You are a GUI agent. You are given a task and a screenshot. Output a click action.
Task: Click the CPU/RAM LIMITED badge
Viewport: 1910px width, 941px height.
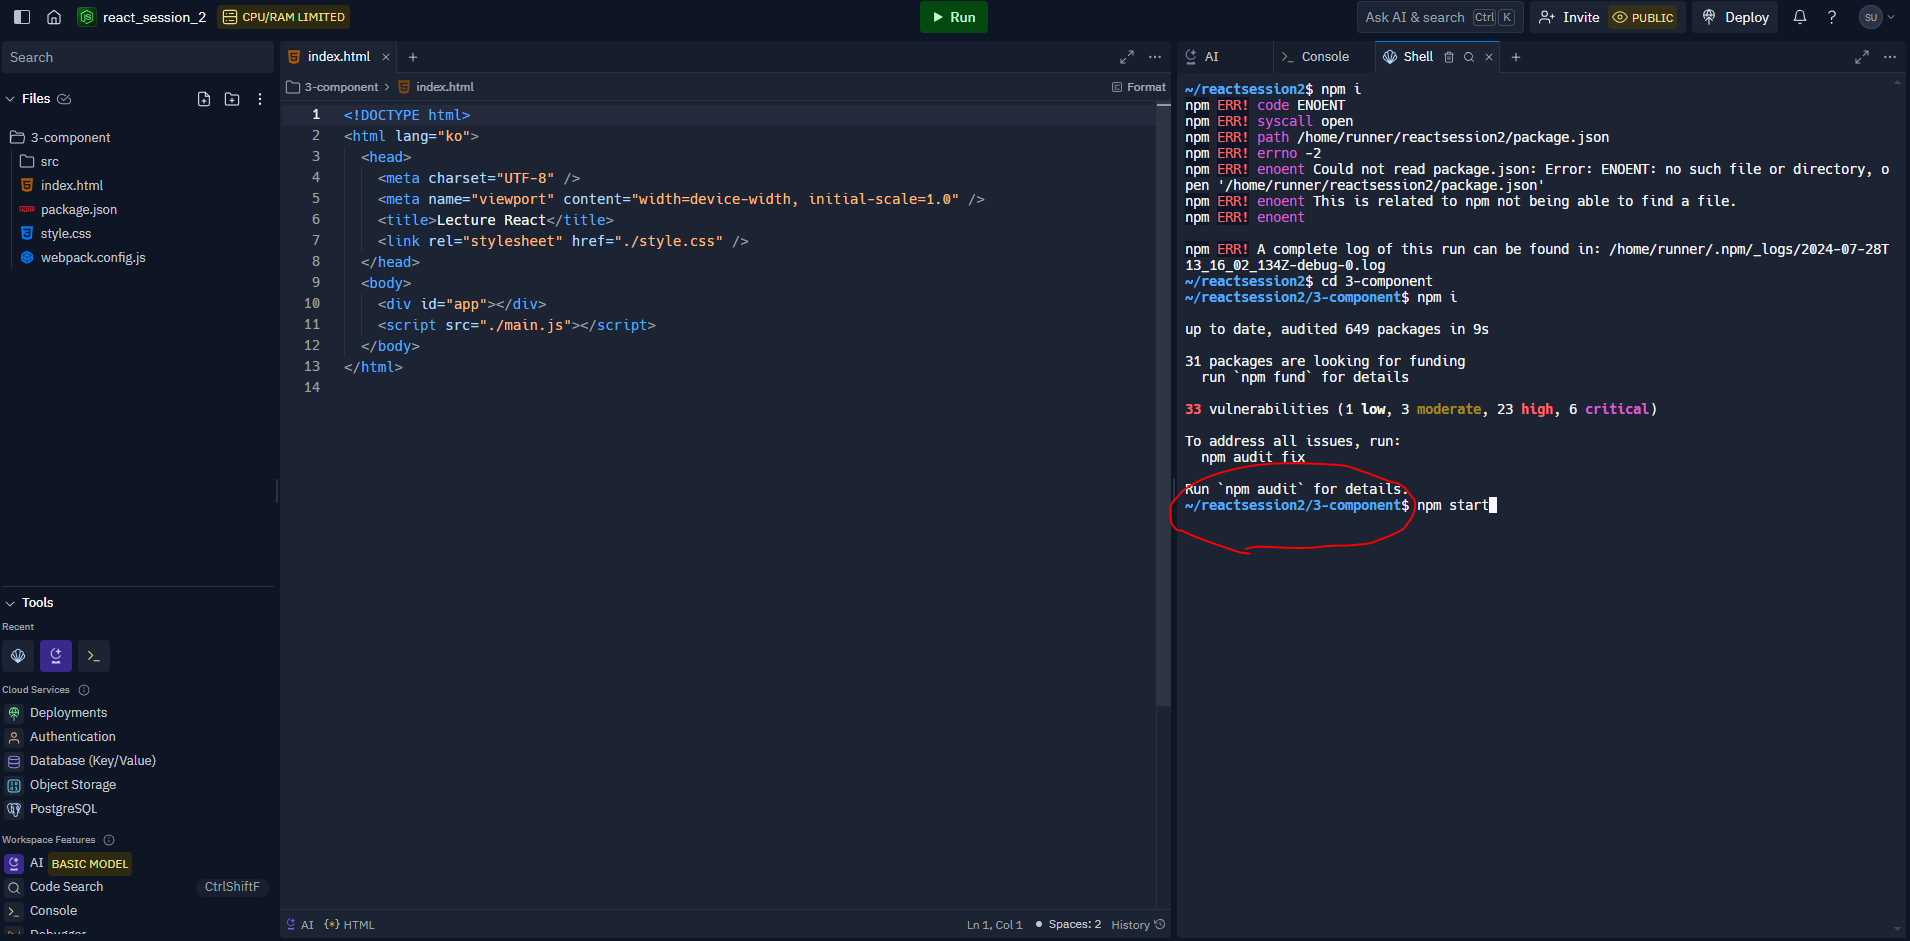(284, 17)
